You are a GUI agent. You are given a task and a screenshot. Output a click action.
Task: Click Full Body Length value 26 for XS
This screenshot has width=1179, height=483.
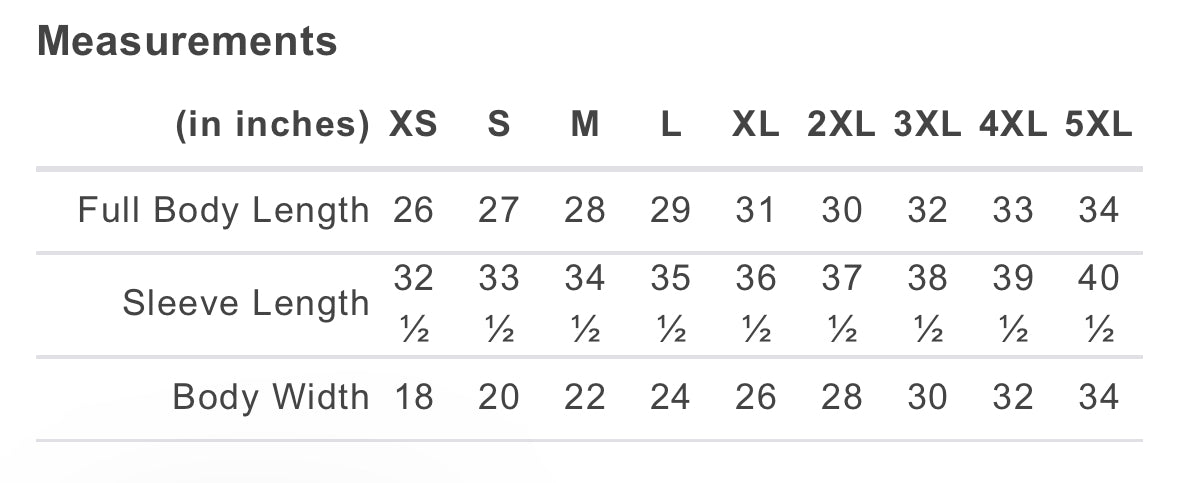point(413,210)
